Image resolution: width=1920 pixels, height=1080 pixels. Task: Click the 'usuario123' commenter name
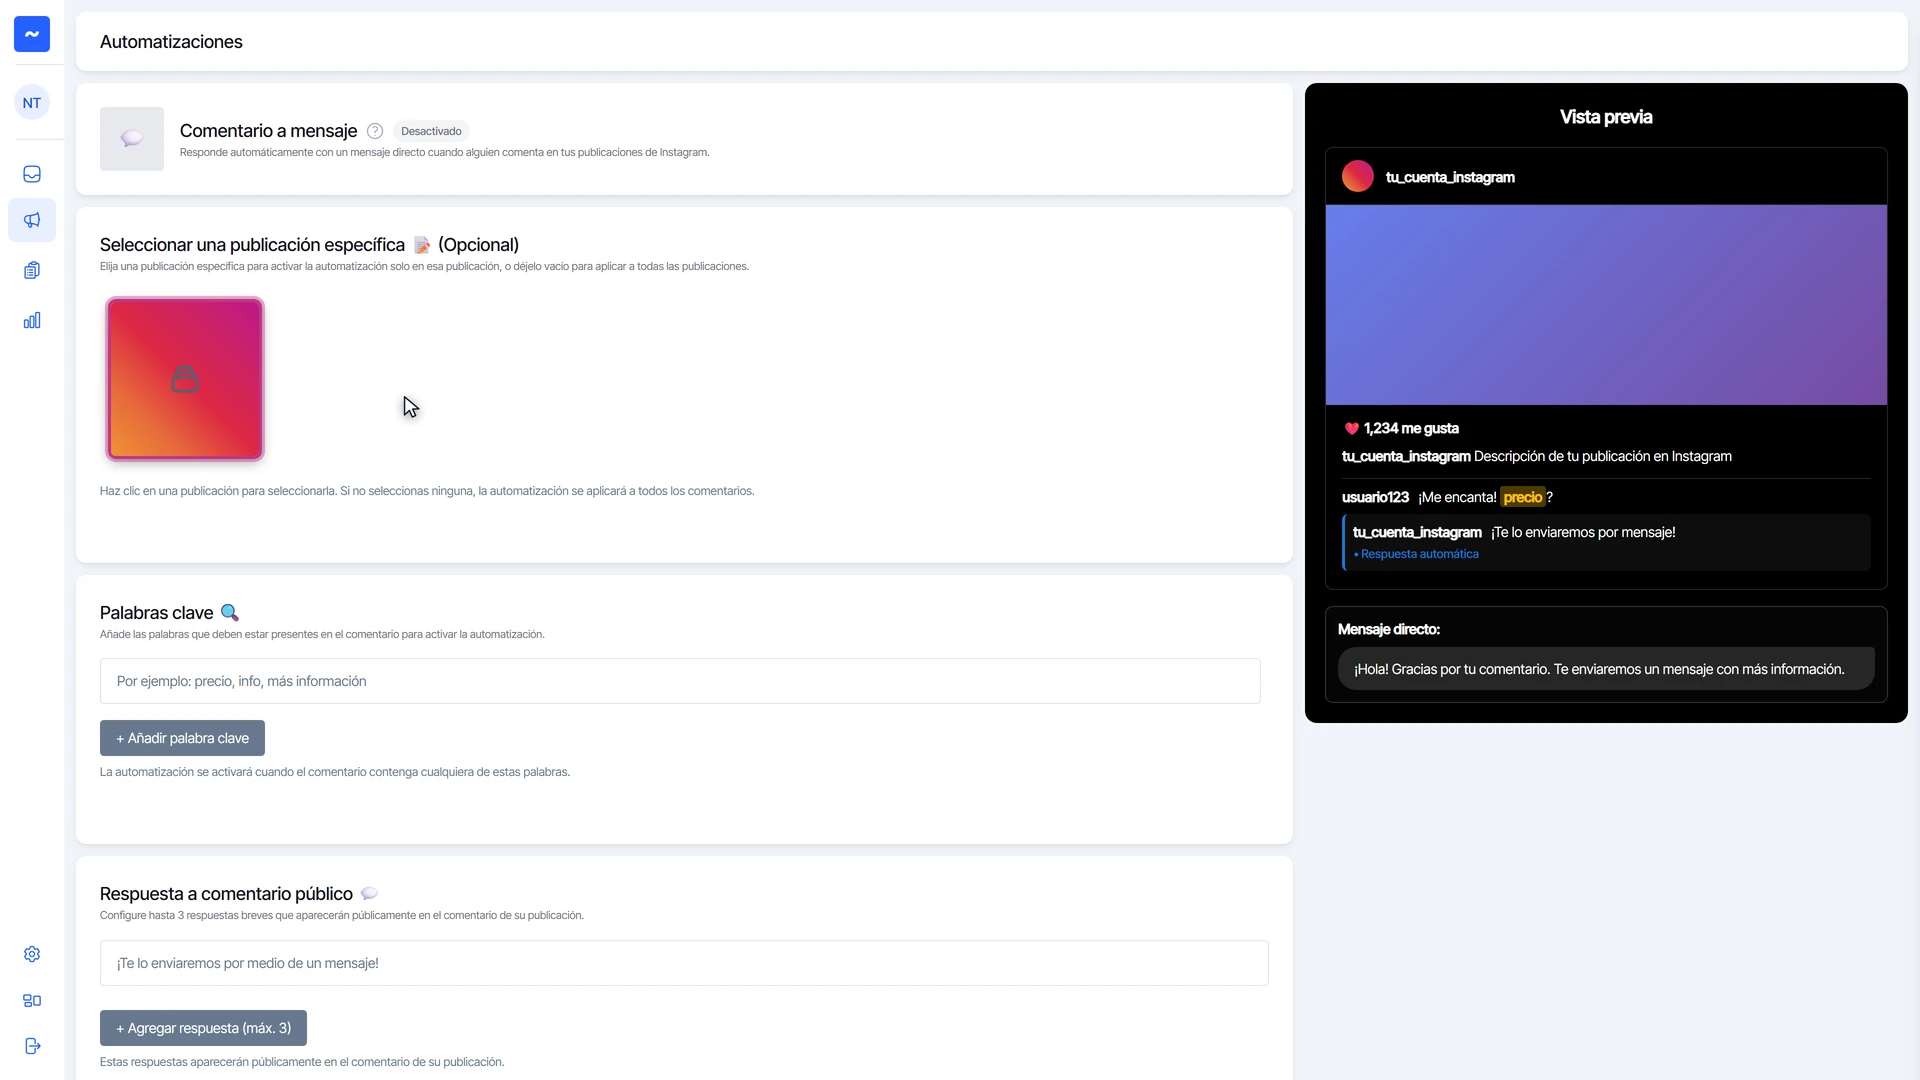coord(1375,497)
